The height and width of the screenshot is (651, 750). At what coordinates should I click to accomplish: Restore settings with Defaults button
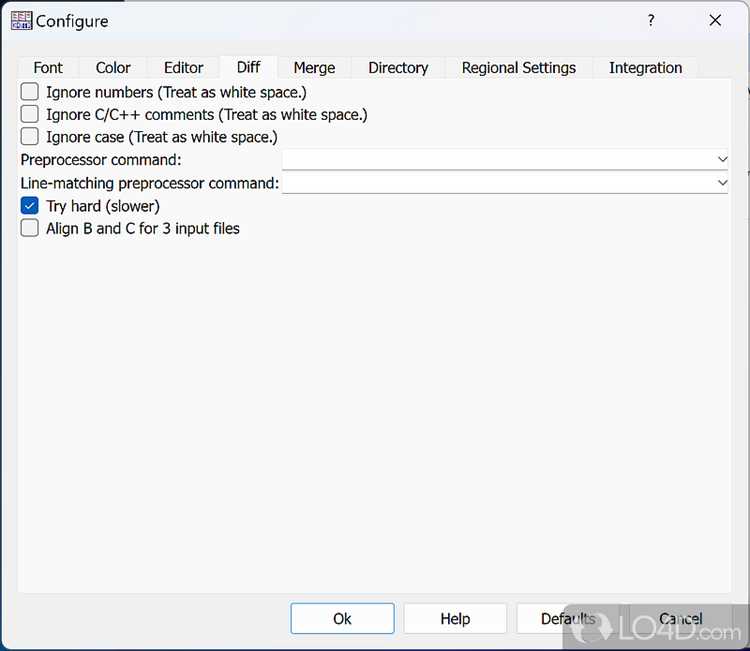click(x=568, y=618)
